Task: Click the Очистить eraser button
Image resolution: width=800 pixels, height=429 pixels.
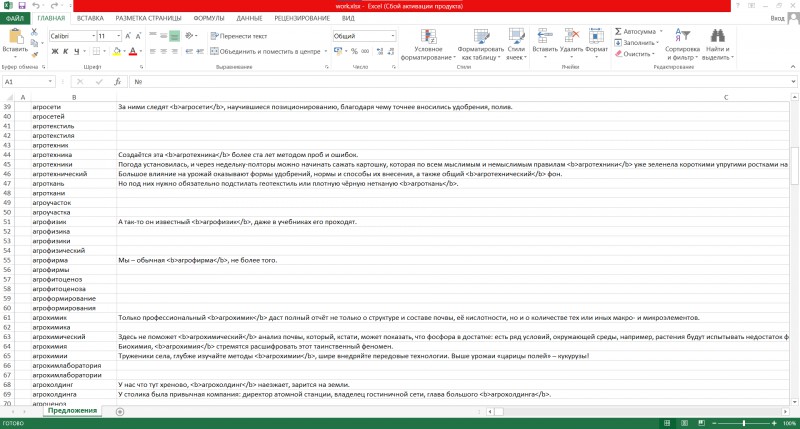Action: [634, 54]
